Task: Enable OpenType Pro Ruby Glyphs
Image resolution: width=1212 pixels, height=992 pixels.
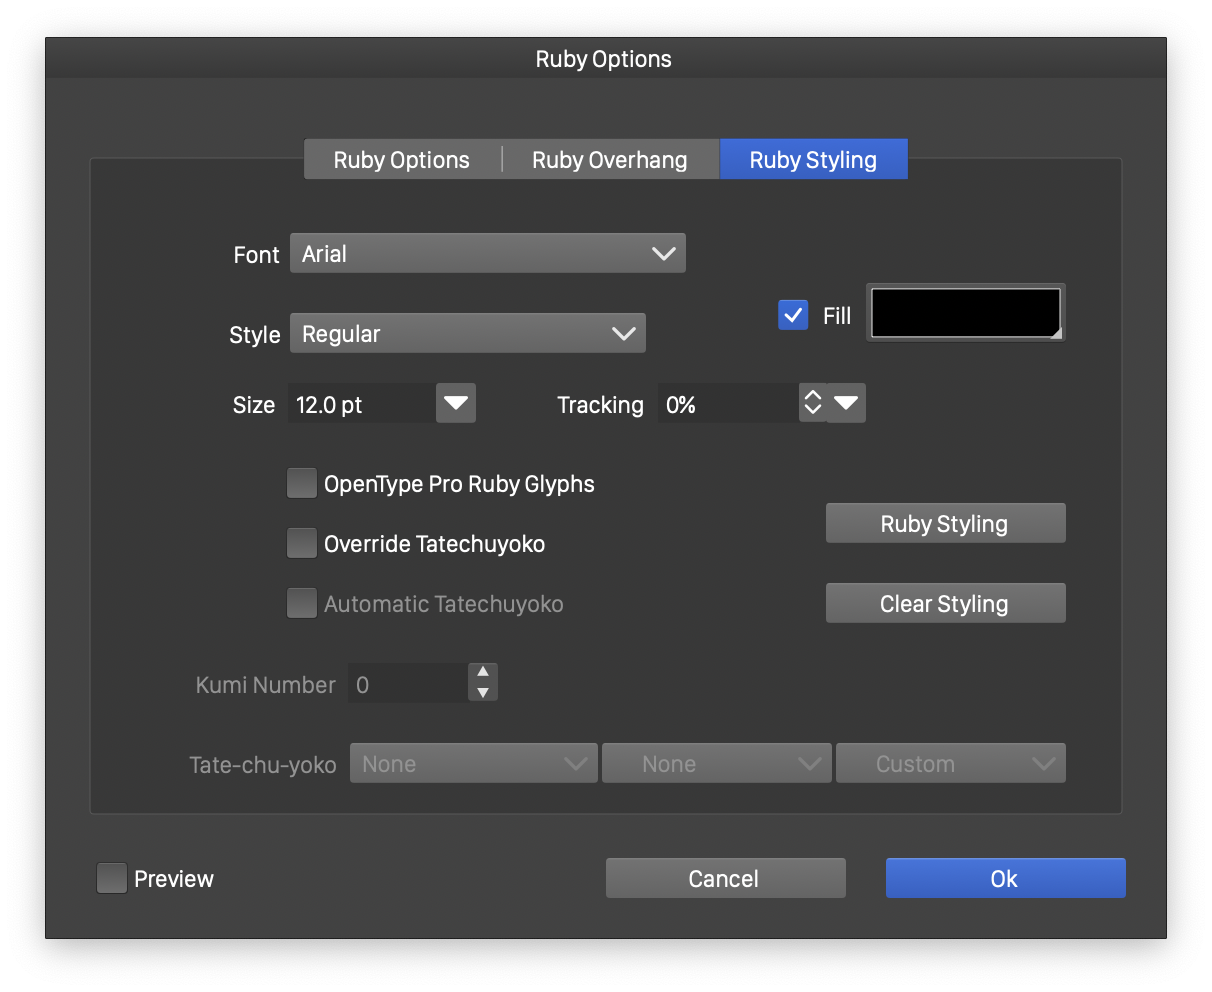Action: coord(302,484)
